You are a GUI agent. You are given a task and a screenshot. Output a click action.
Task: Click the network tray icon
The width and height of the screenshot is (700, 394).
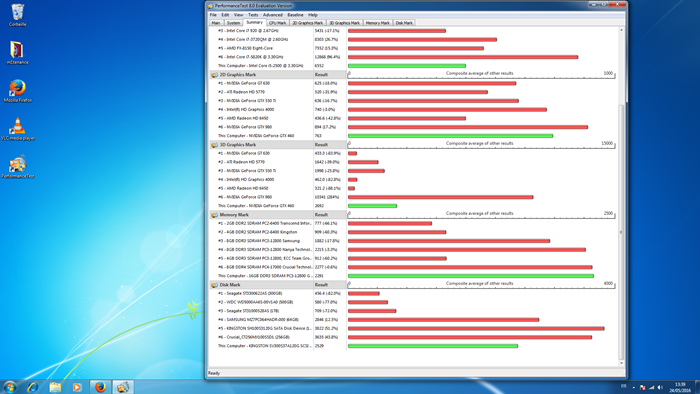pyautogui.click(x=651, y=387)
